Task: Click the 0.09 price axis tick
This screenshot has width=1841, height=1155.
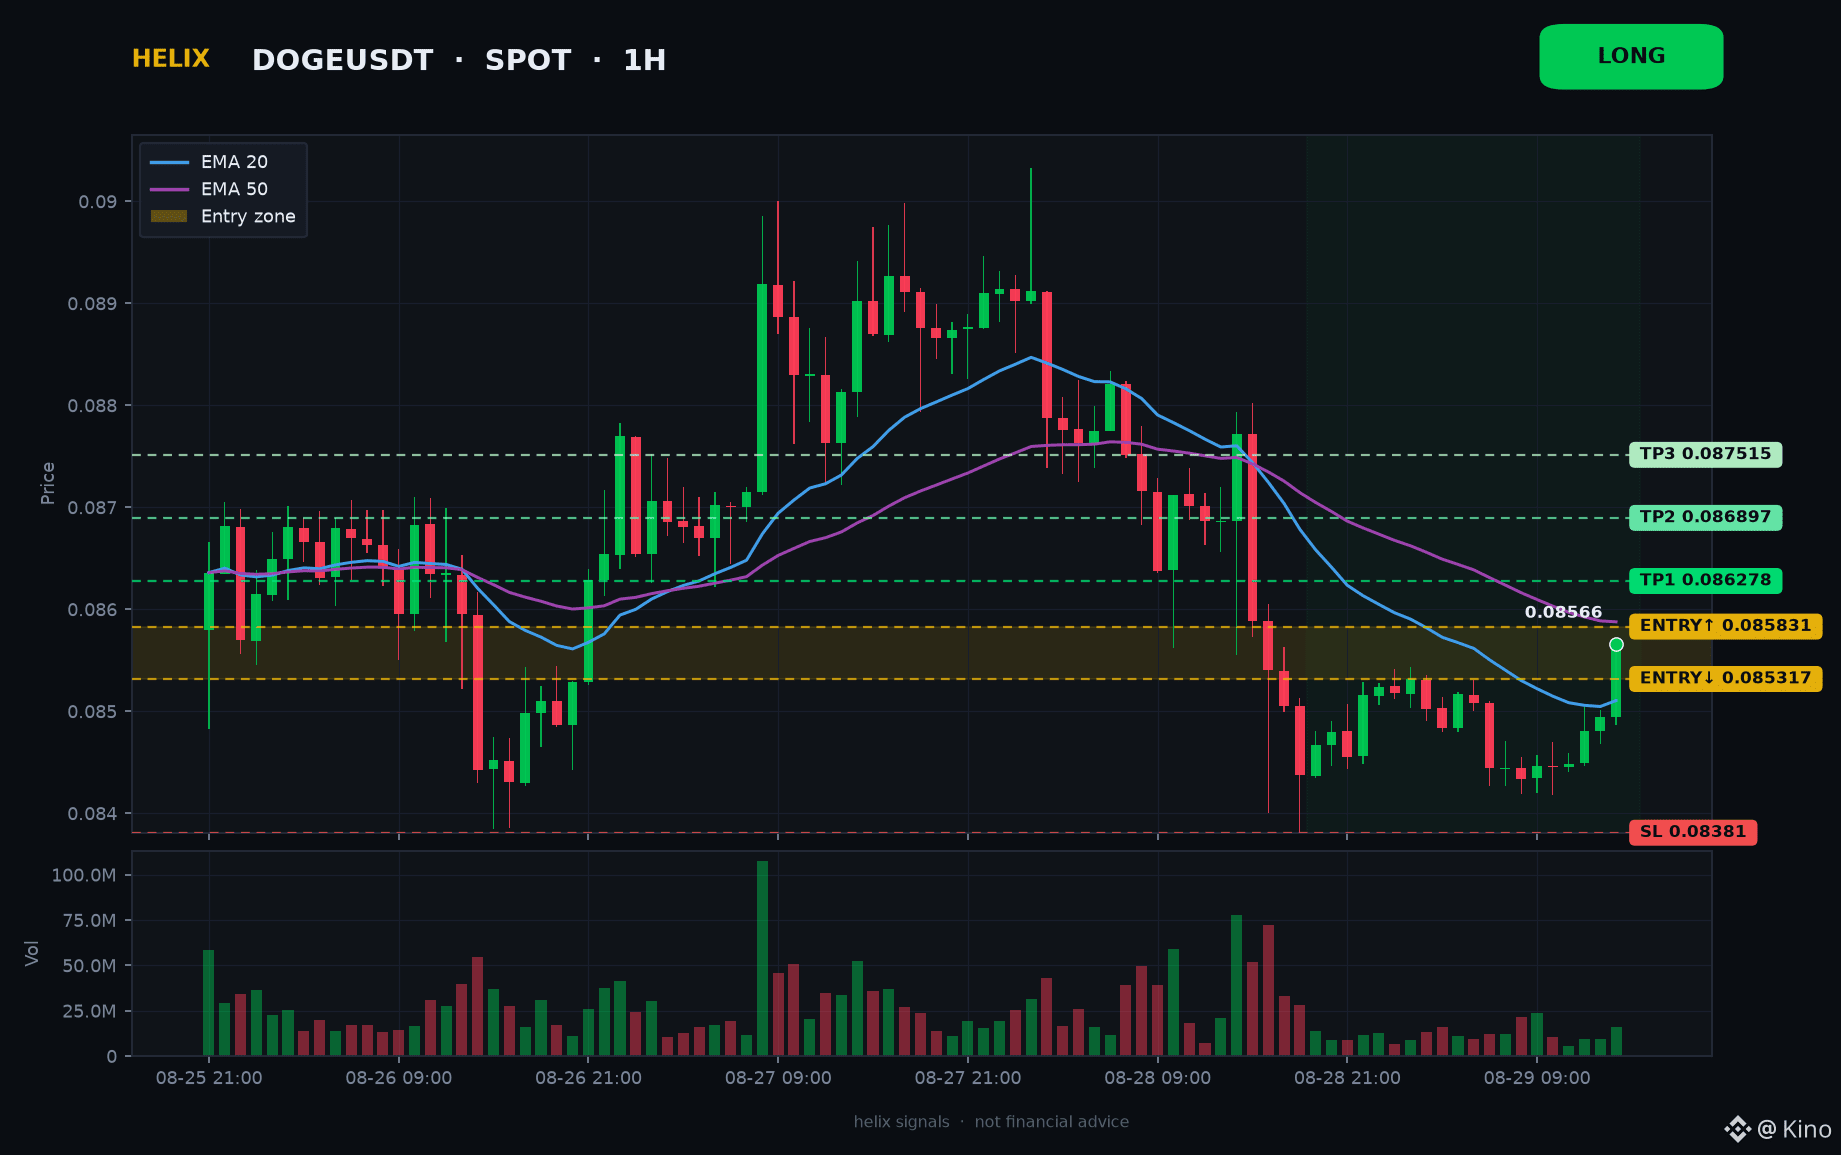Action: point(98,202)
